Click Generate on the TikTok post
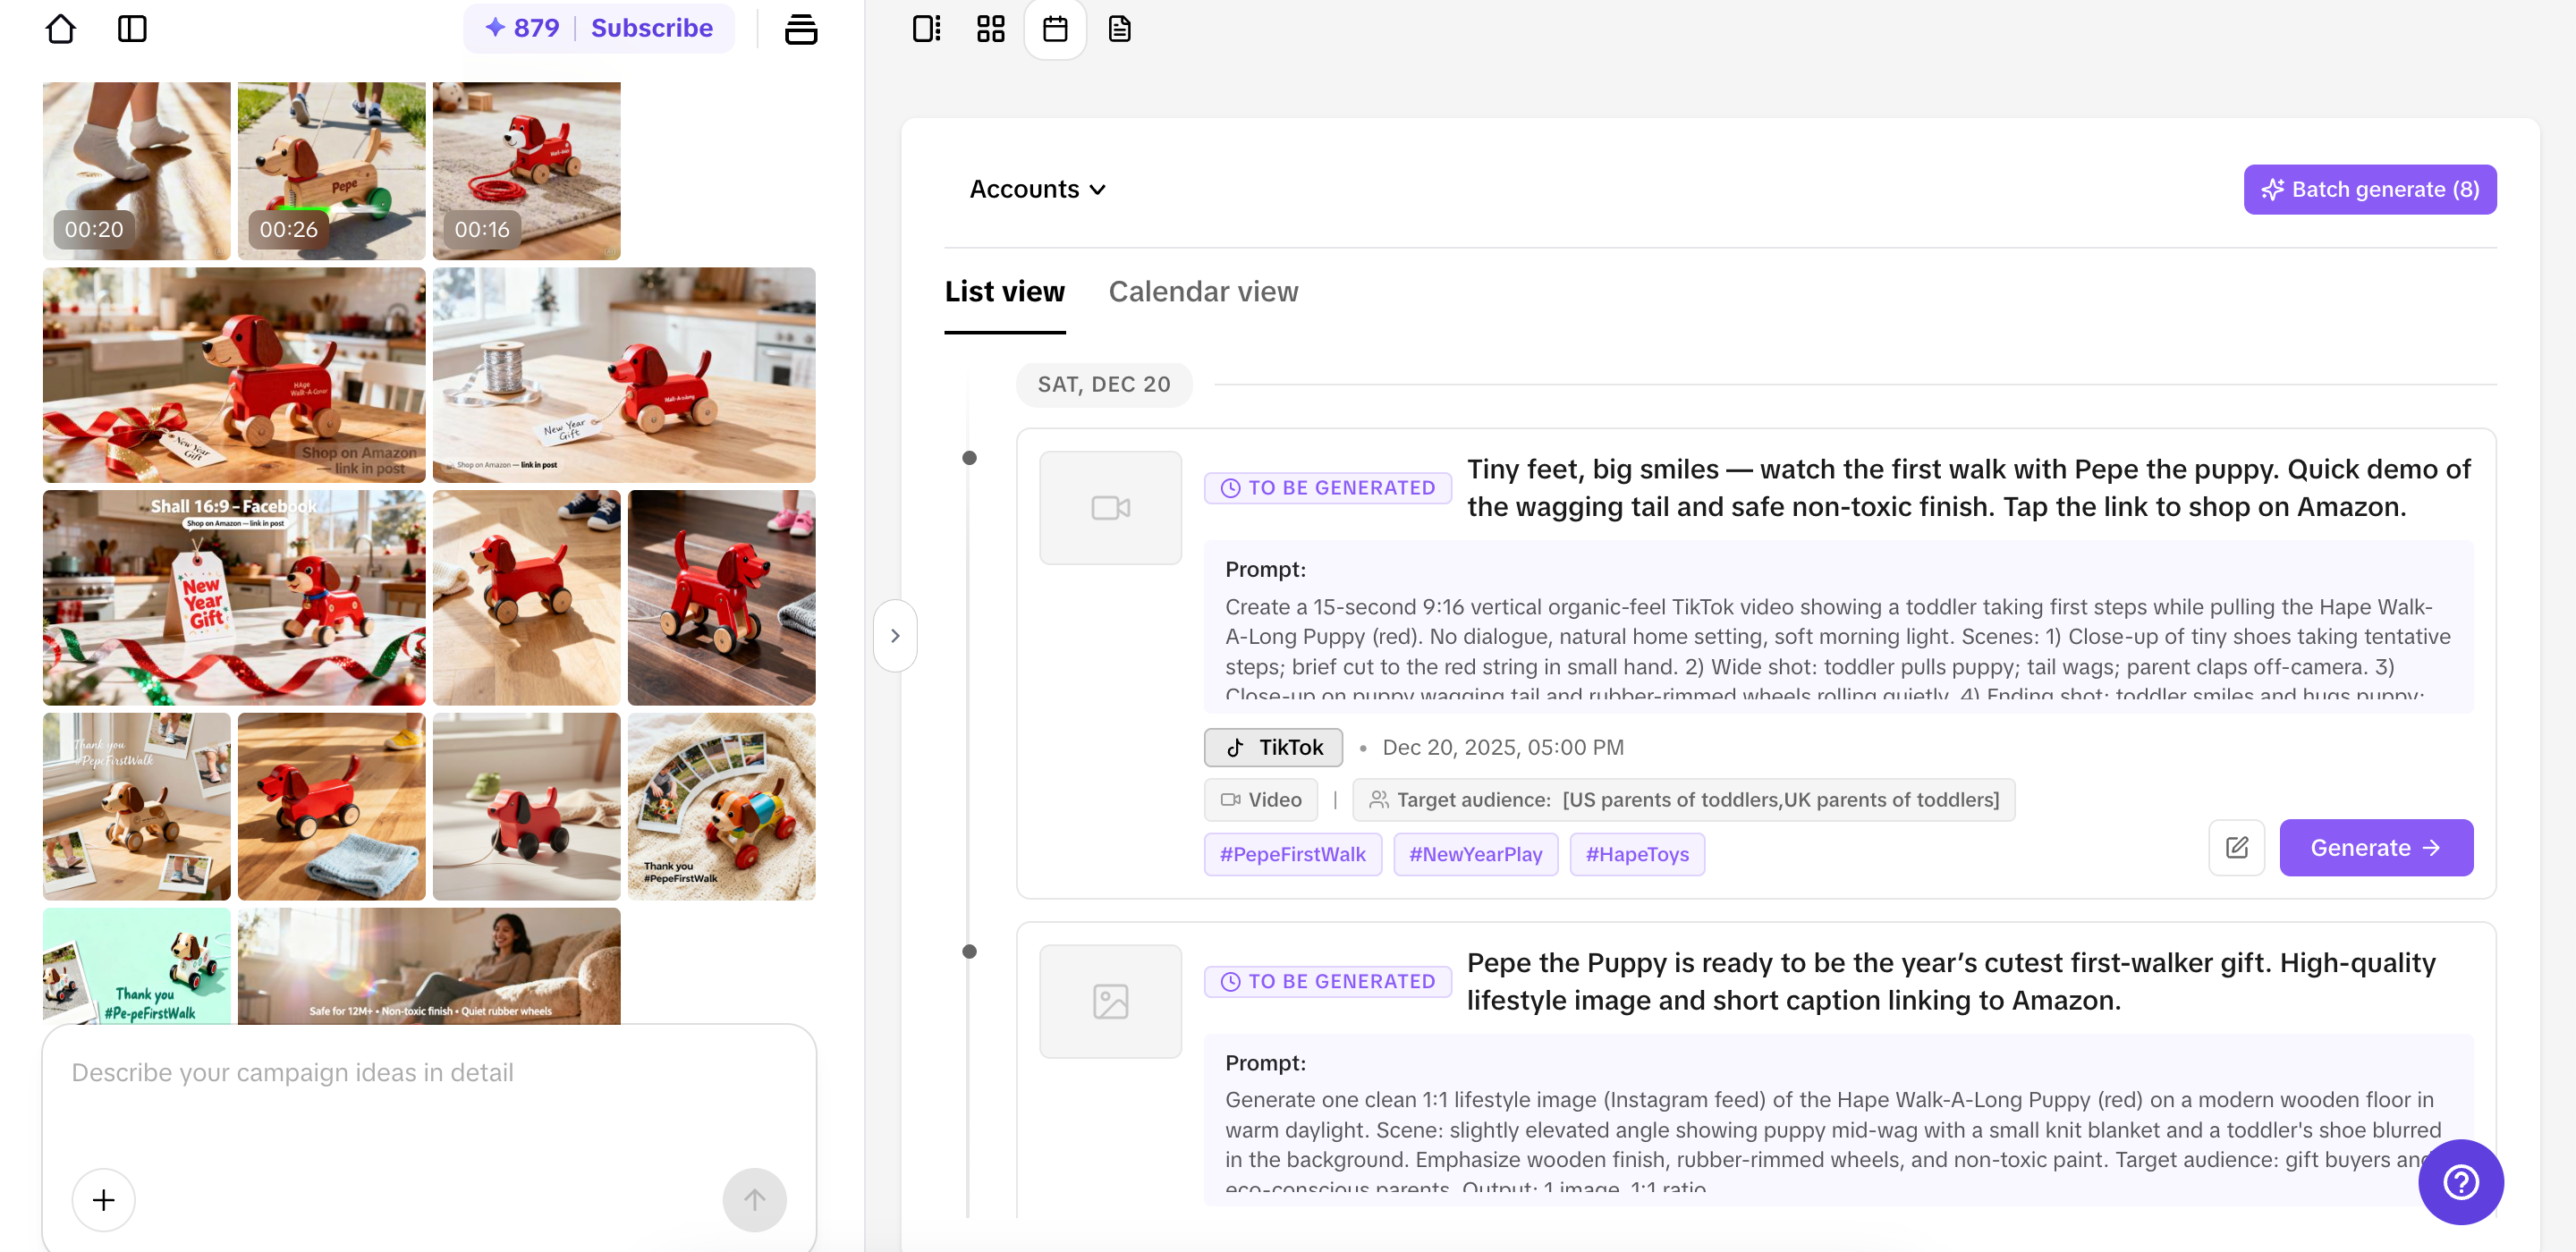 click(x=2375, y=848)
